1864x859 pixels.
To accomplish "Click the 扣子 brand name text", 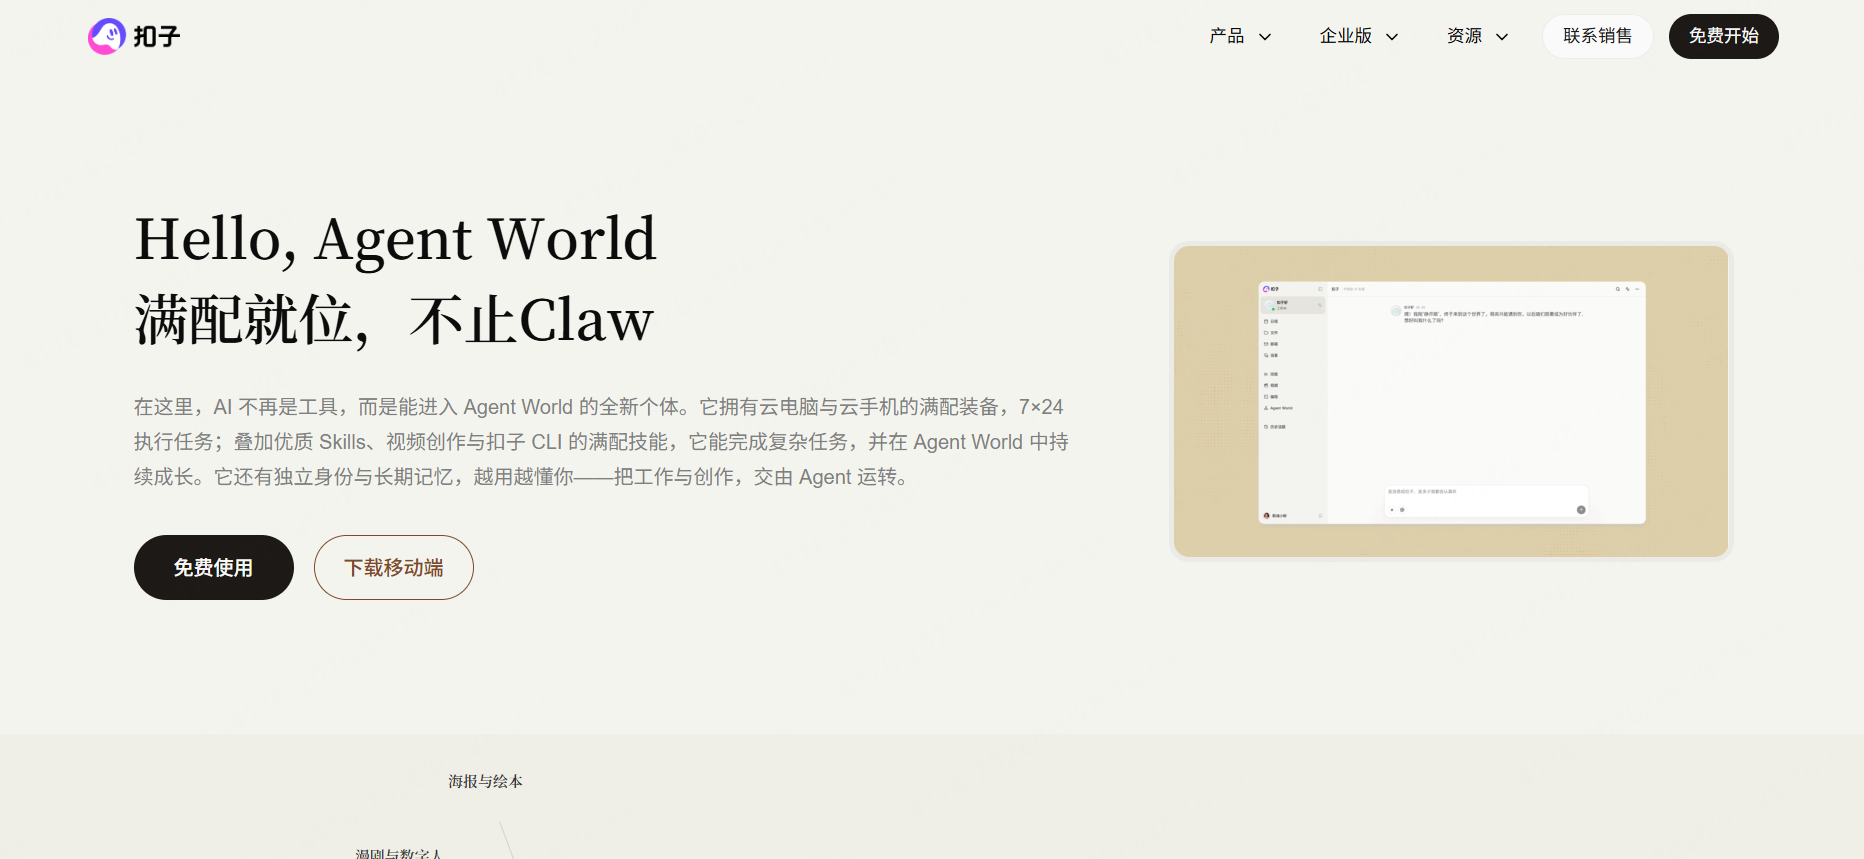I will click(x=157, y=37).
